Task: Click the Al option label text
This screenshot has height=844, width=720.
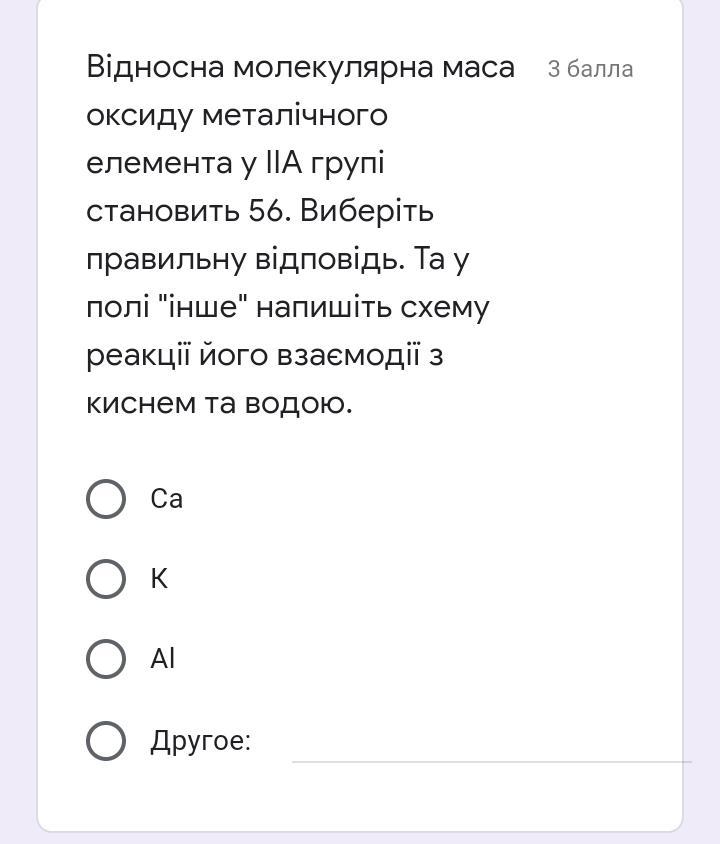Action: [163, 658]
